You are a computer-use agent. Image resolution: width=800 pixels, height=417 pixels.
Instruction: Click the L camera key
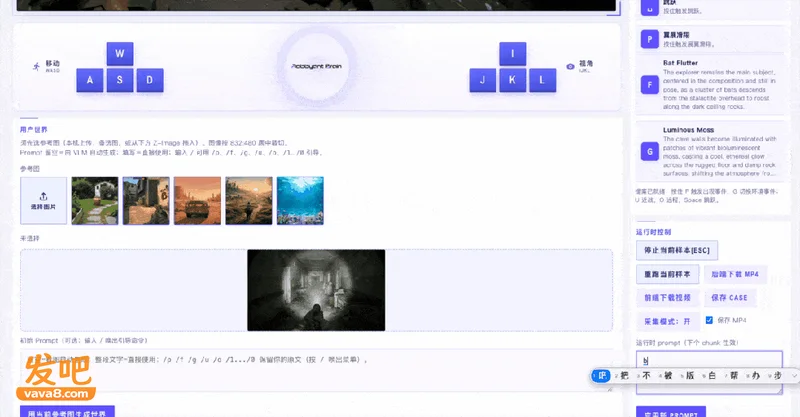[542, 80]
